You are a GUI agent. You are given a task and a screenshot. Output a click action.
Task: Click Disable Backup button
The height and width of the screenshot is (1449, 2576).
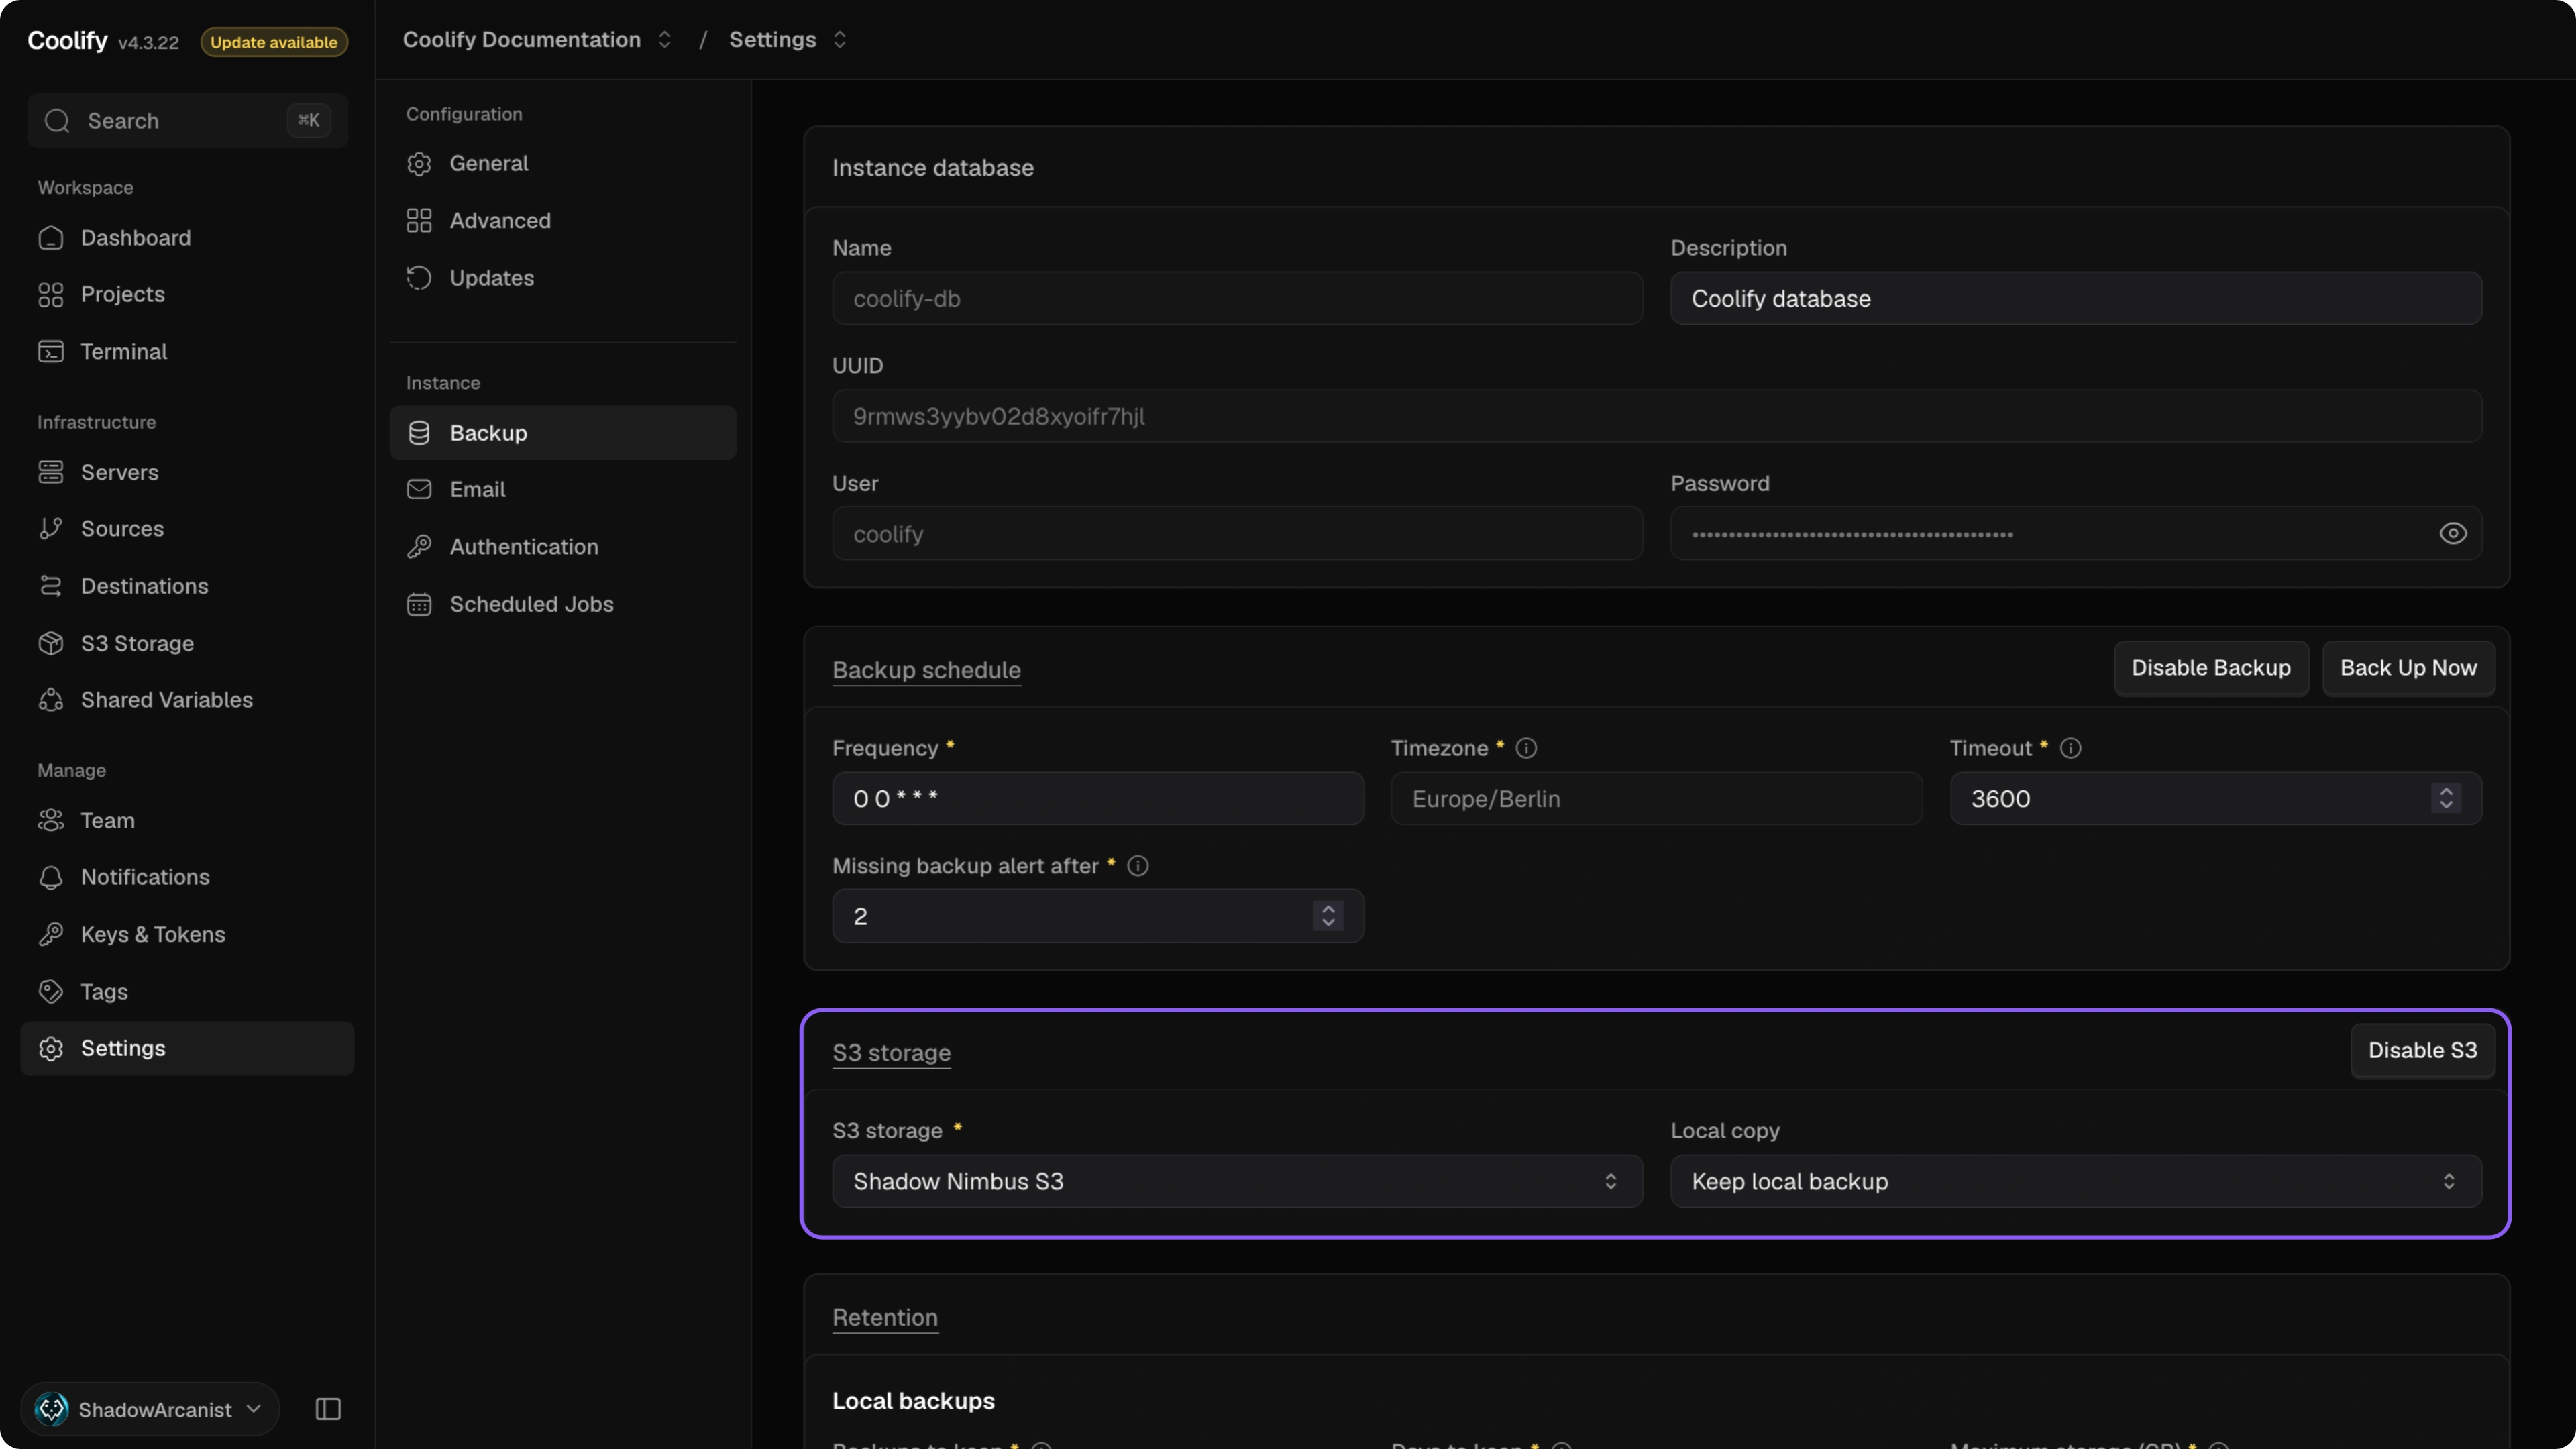2210,668
